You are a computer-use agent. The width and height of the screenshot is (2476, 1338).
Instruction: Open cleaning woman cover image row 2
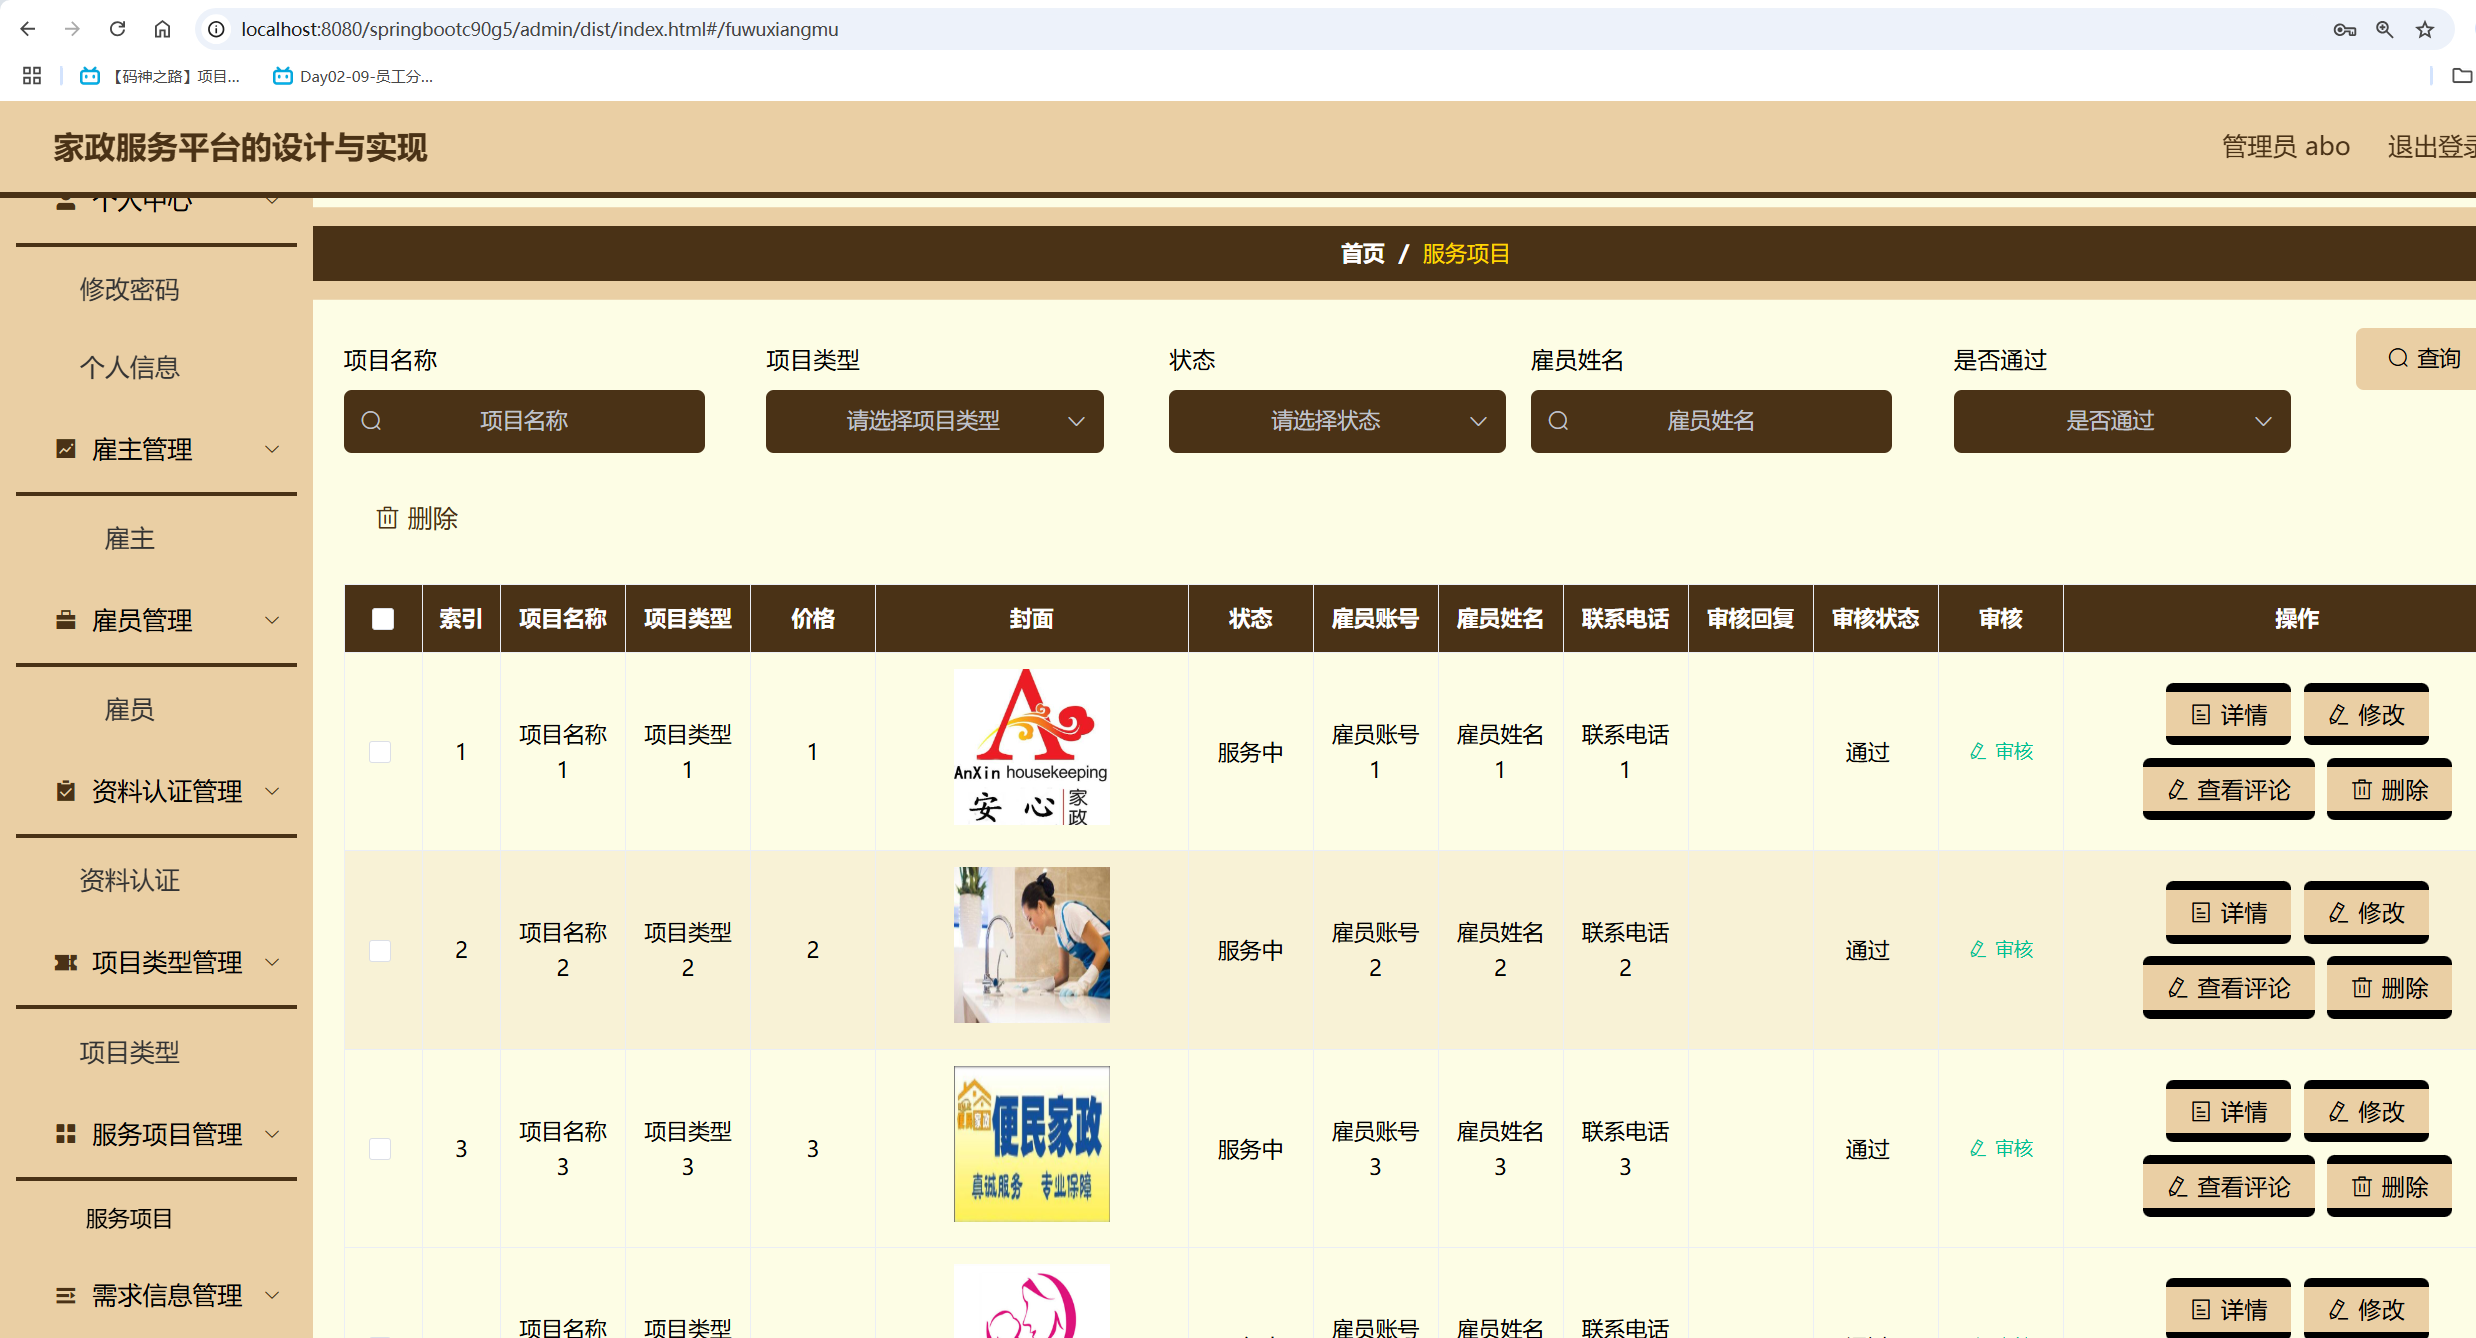[1032, 945]
